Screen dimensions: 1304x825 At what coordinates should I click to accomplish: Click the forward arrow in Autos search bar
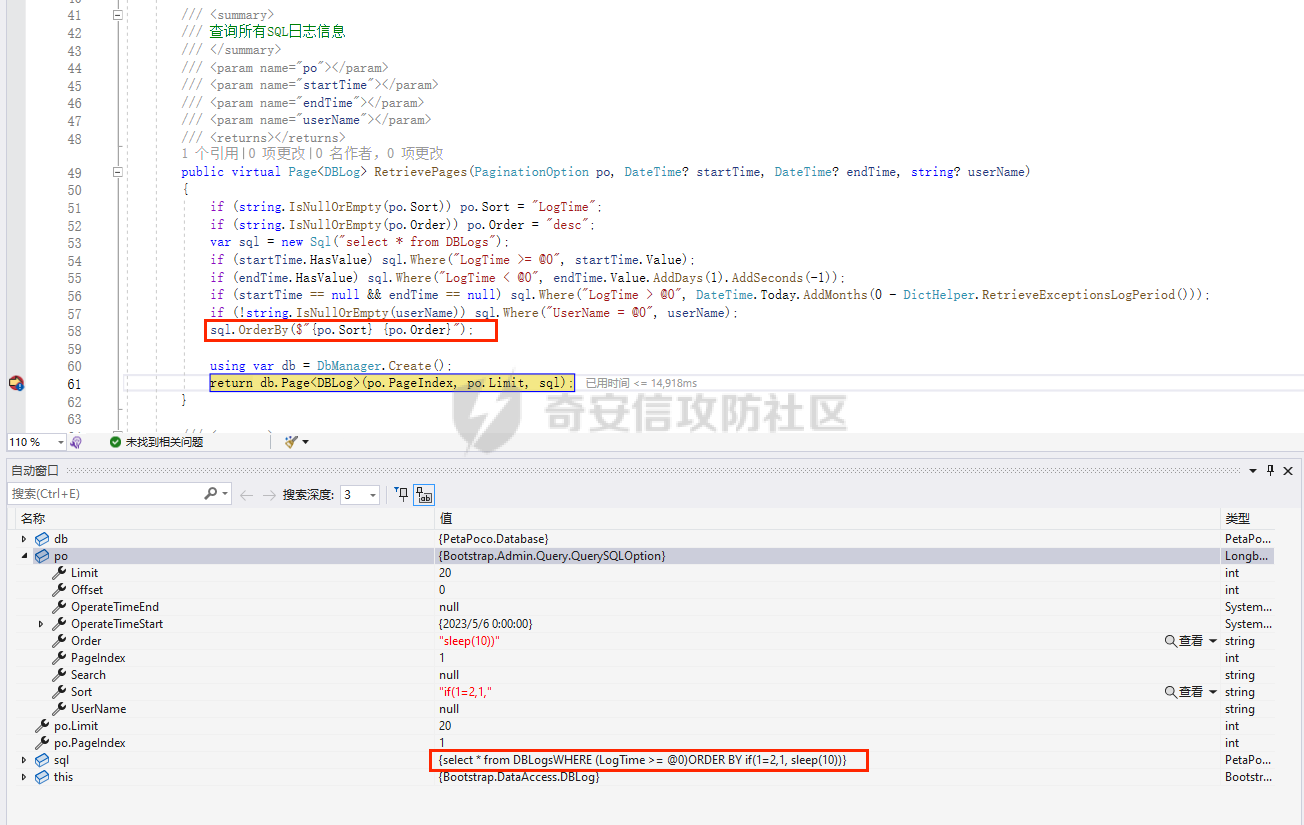(x=268, y=495)
